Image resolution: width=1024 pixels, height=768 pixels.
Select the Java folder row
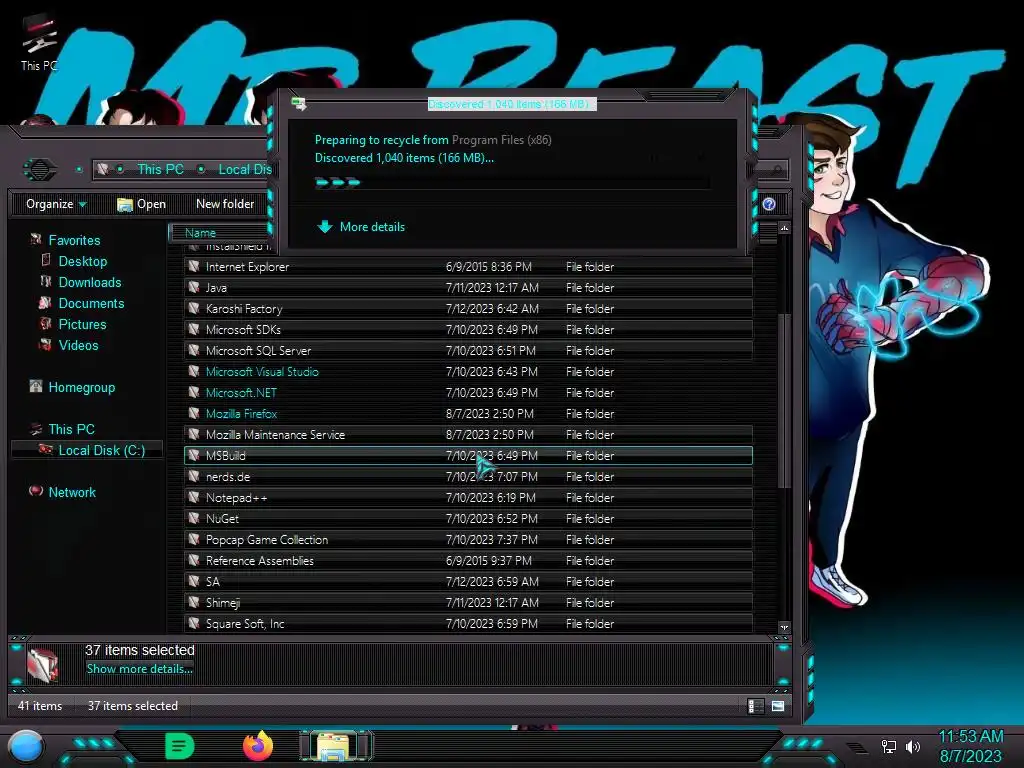[468, 287]
